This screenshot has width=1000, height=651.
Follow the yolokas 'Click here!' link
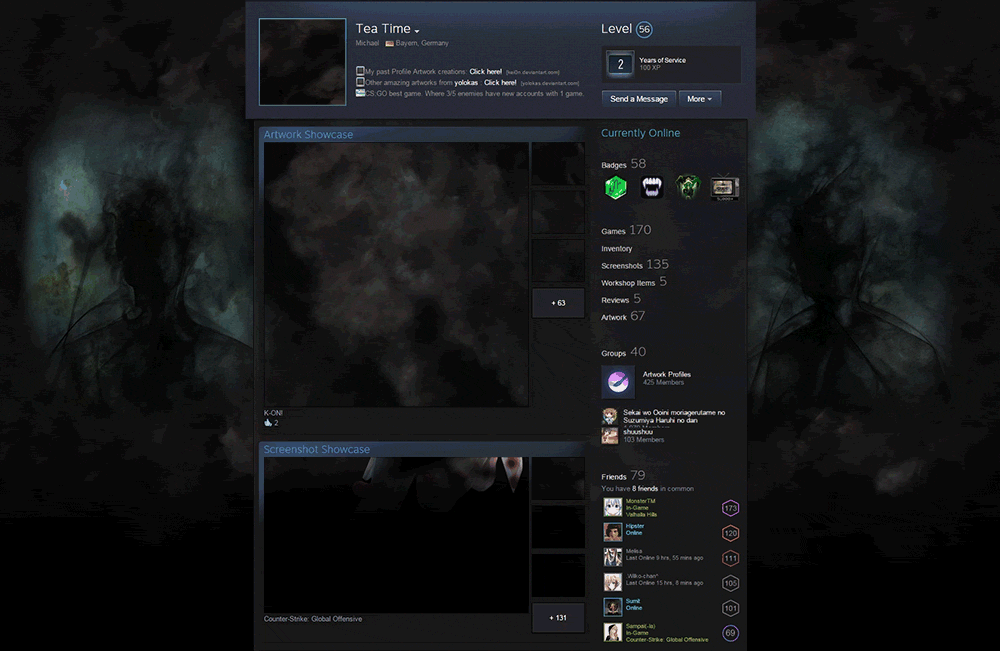click(500, 83)
